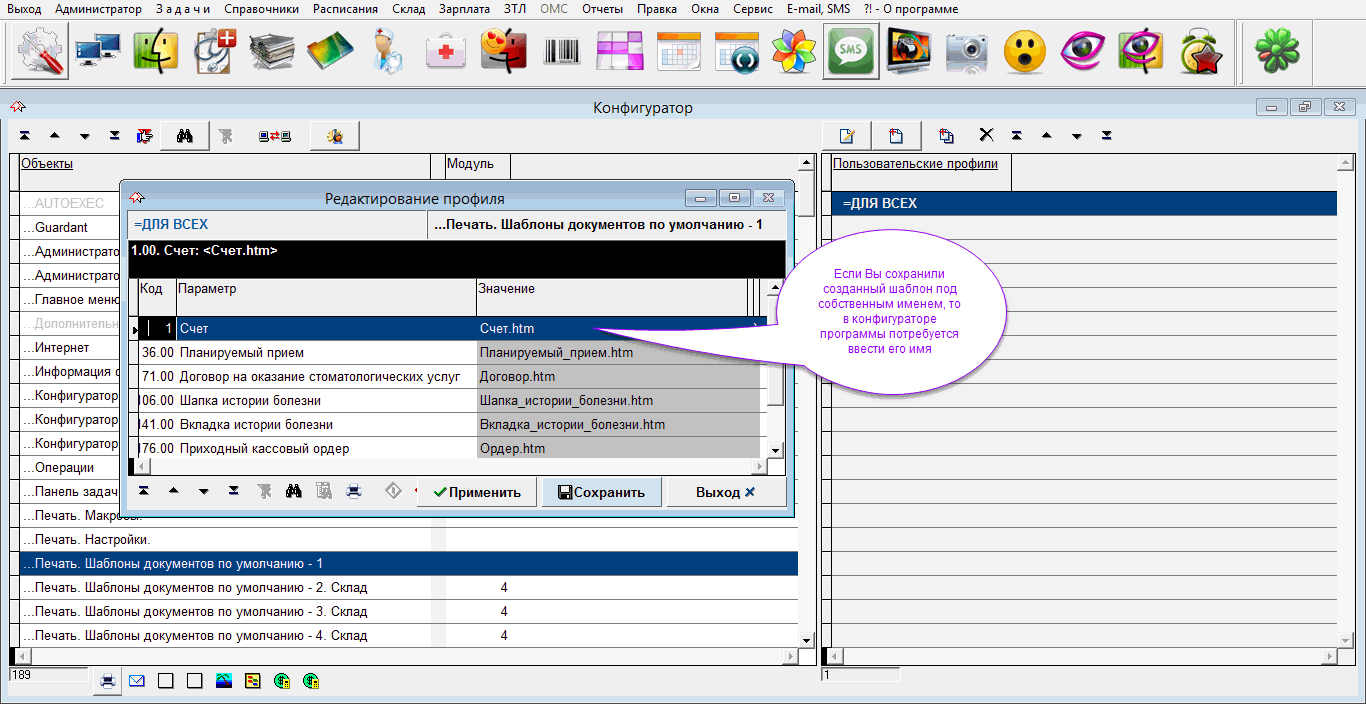The image size is (1366, 704).
Task: Click the envelope mail icon in status bar
Action: pos(137,681)
